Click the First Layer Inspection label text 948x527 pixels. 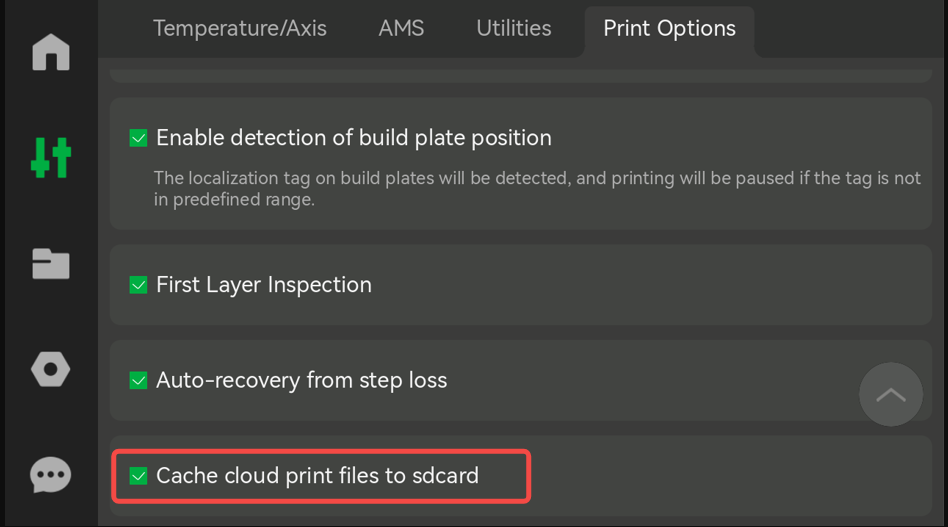click(264, 285)
